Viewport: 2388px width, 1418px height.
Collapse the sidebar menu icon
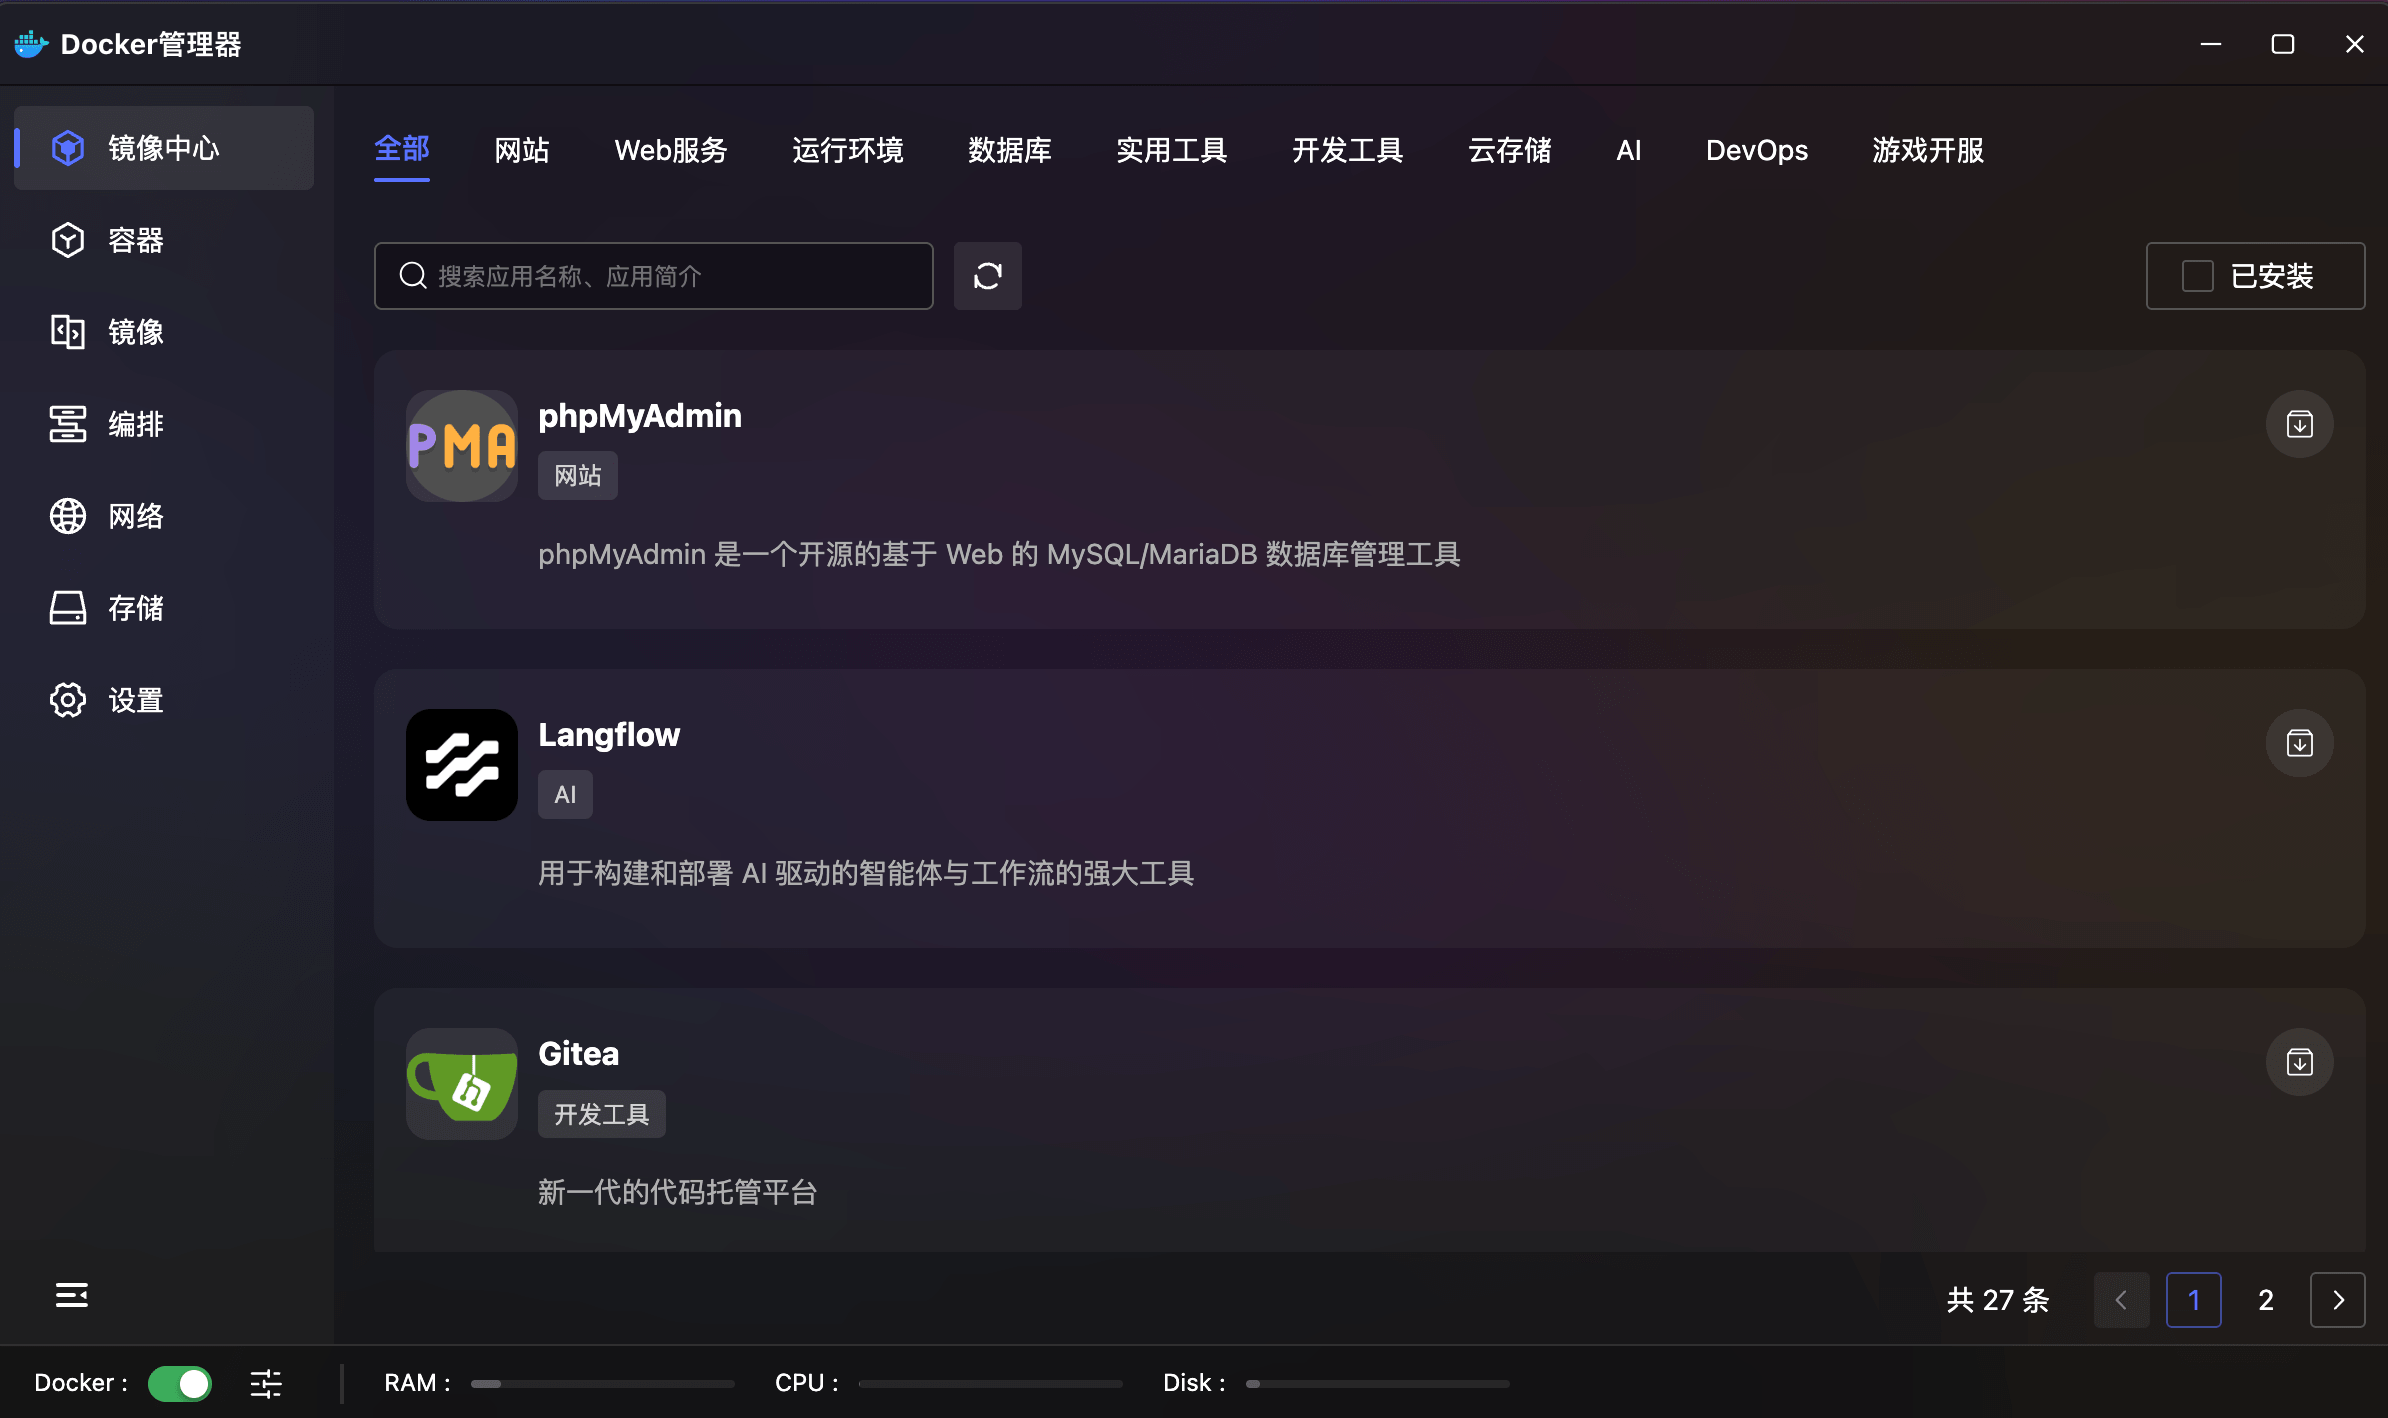pyautogui.click(x=71, y=1296)
